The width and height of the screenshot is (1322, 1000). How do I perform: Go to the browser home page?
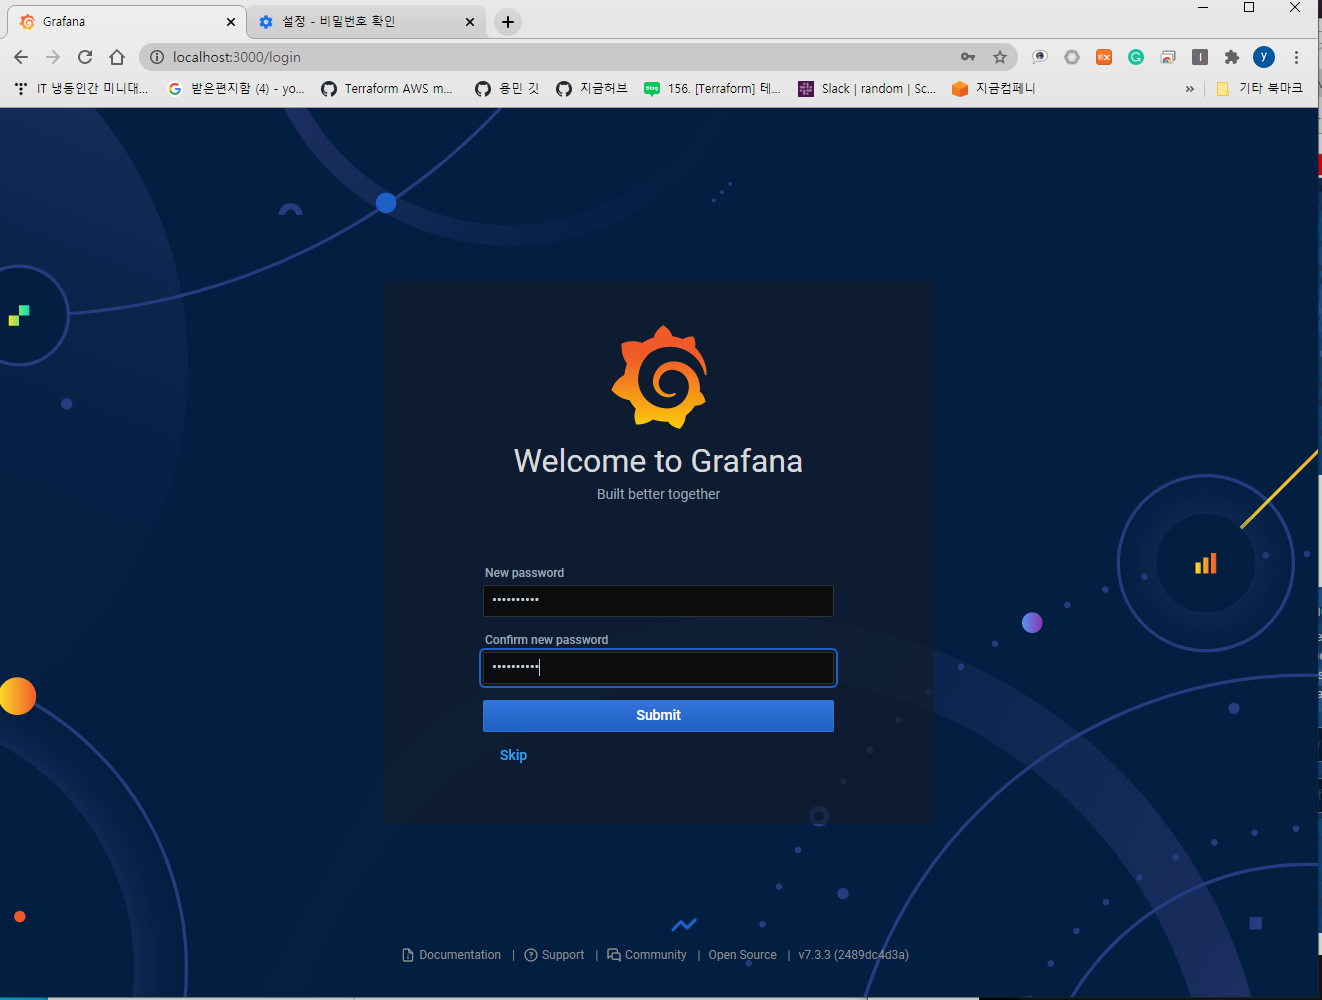pos(117,57)
